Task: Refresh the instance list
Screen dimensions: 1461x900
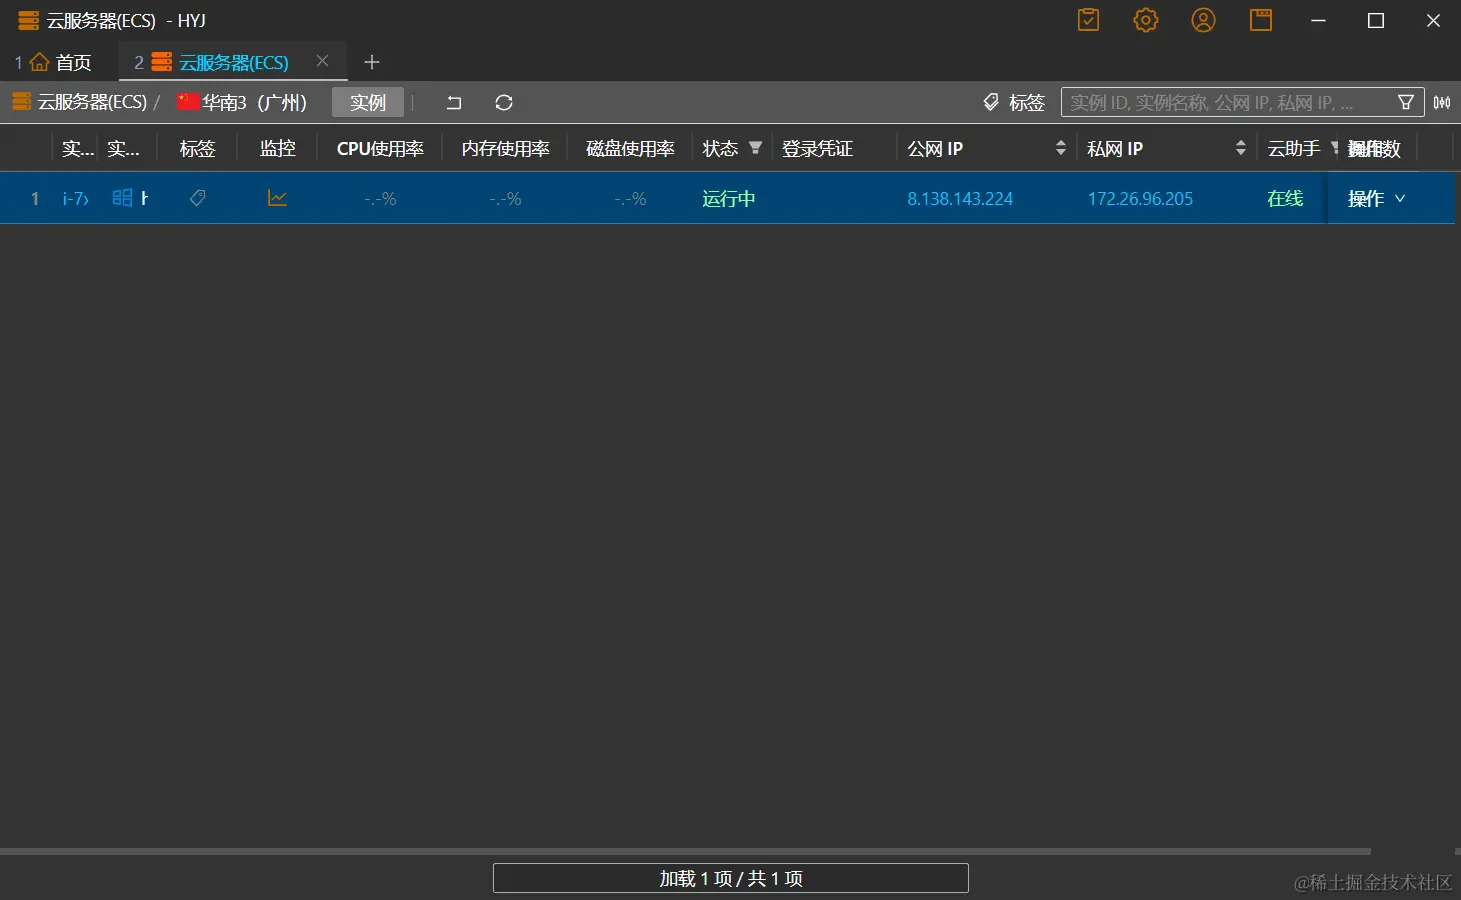Action: point(504,102)
